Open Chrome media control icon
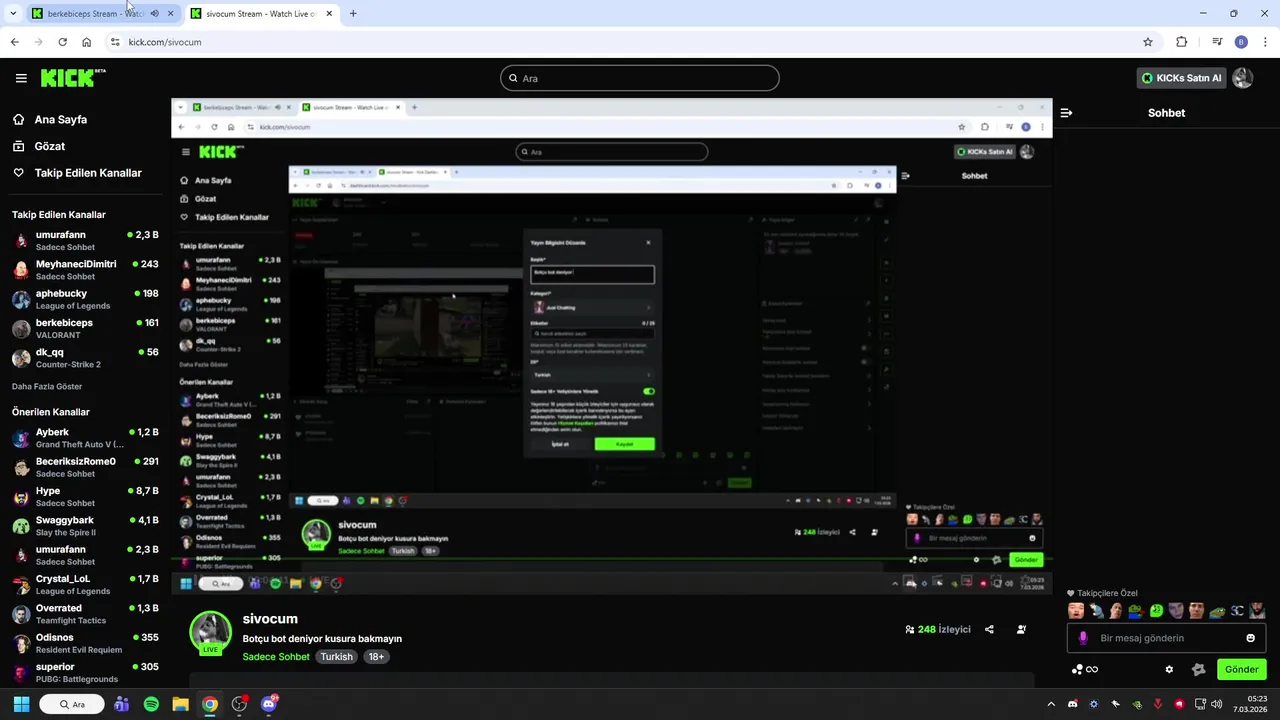1280x720 pixels. 1217,42
